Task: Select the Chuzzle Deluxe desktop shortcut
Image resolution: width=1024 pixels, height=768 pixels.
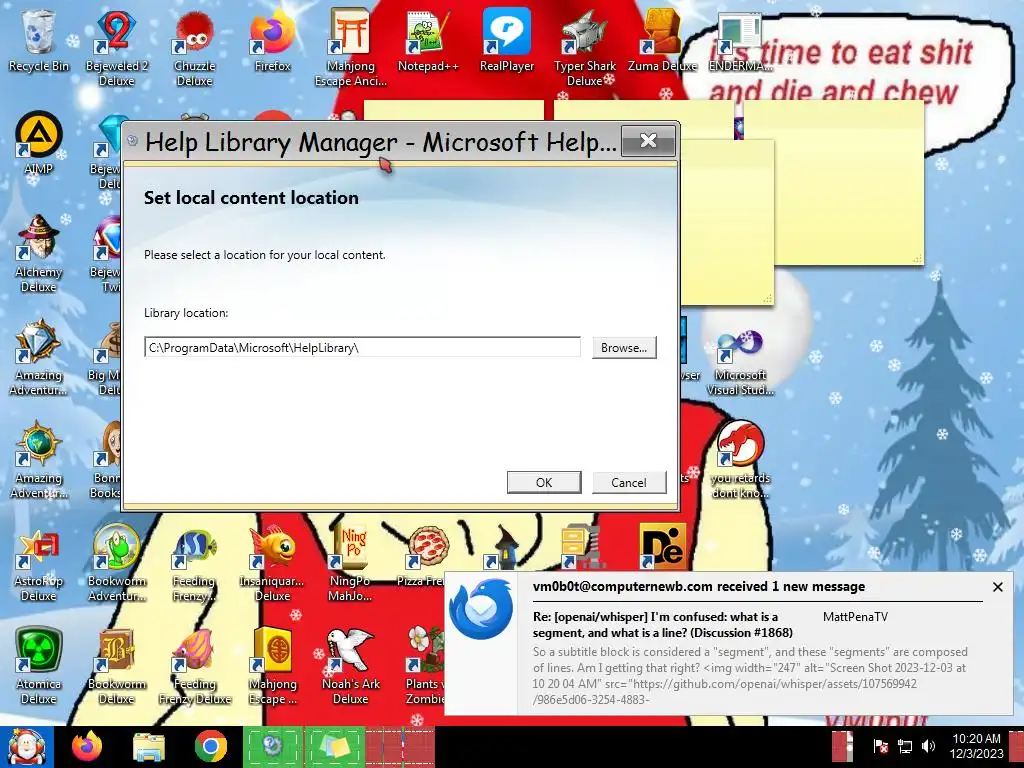Action: 194,48
